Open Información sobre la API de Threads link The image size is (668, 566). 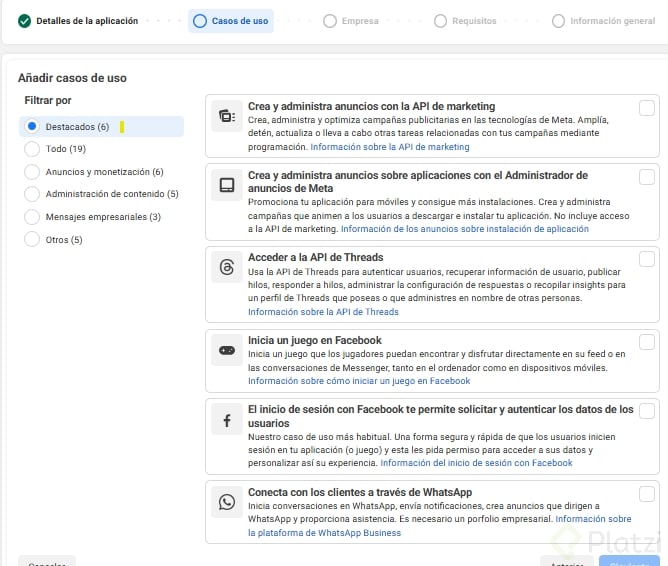pos(323,312)
